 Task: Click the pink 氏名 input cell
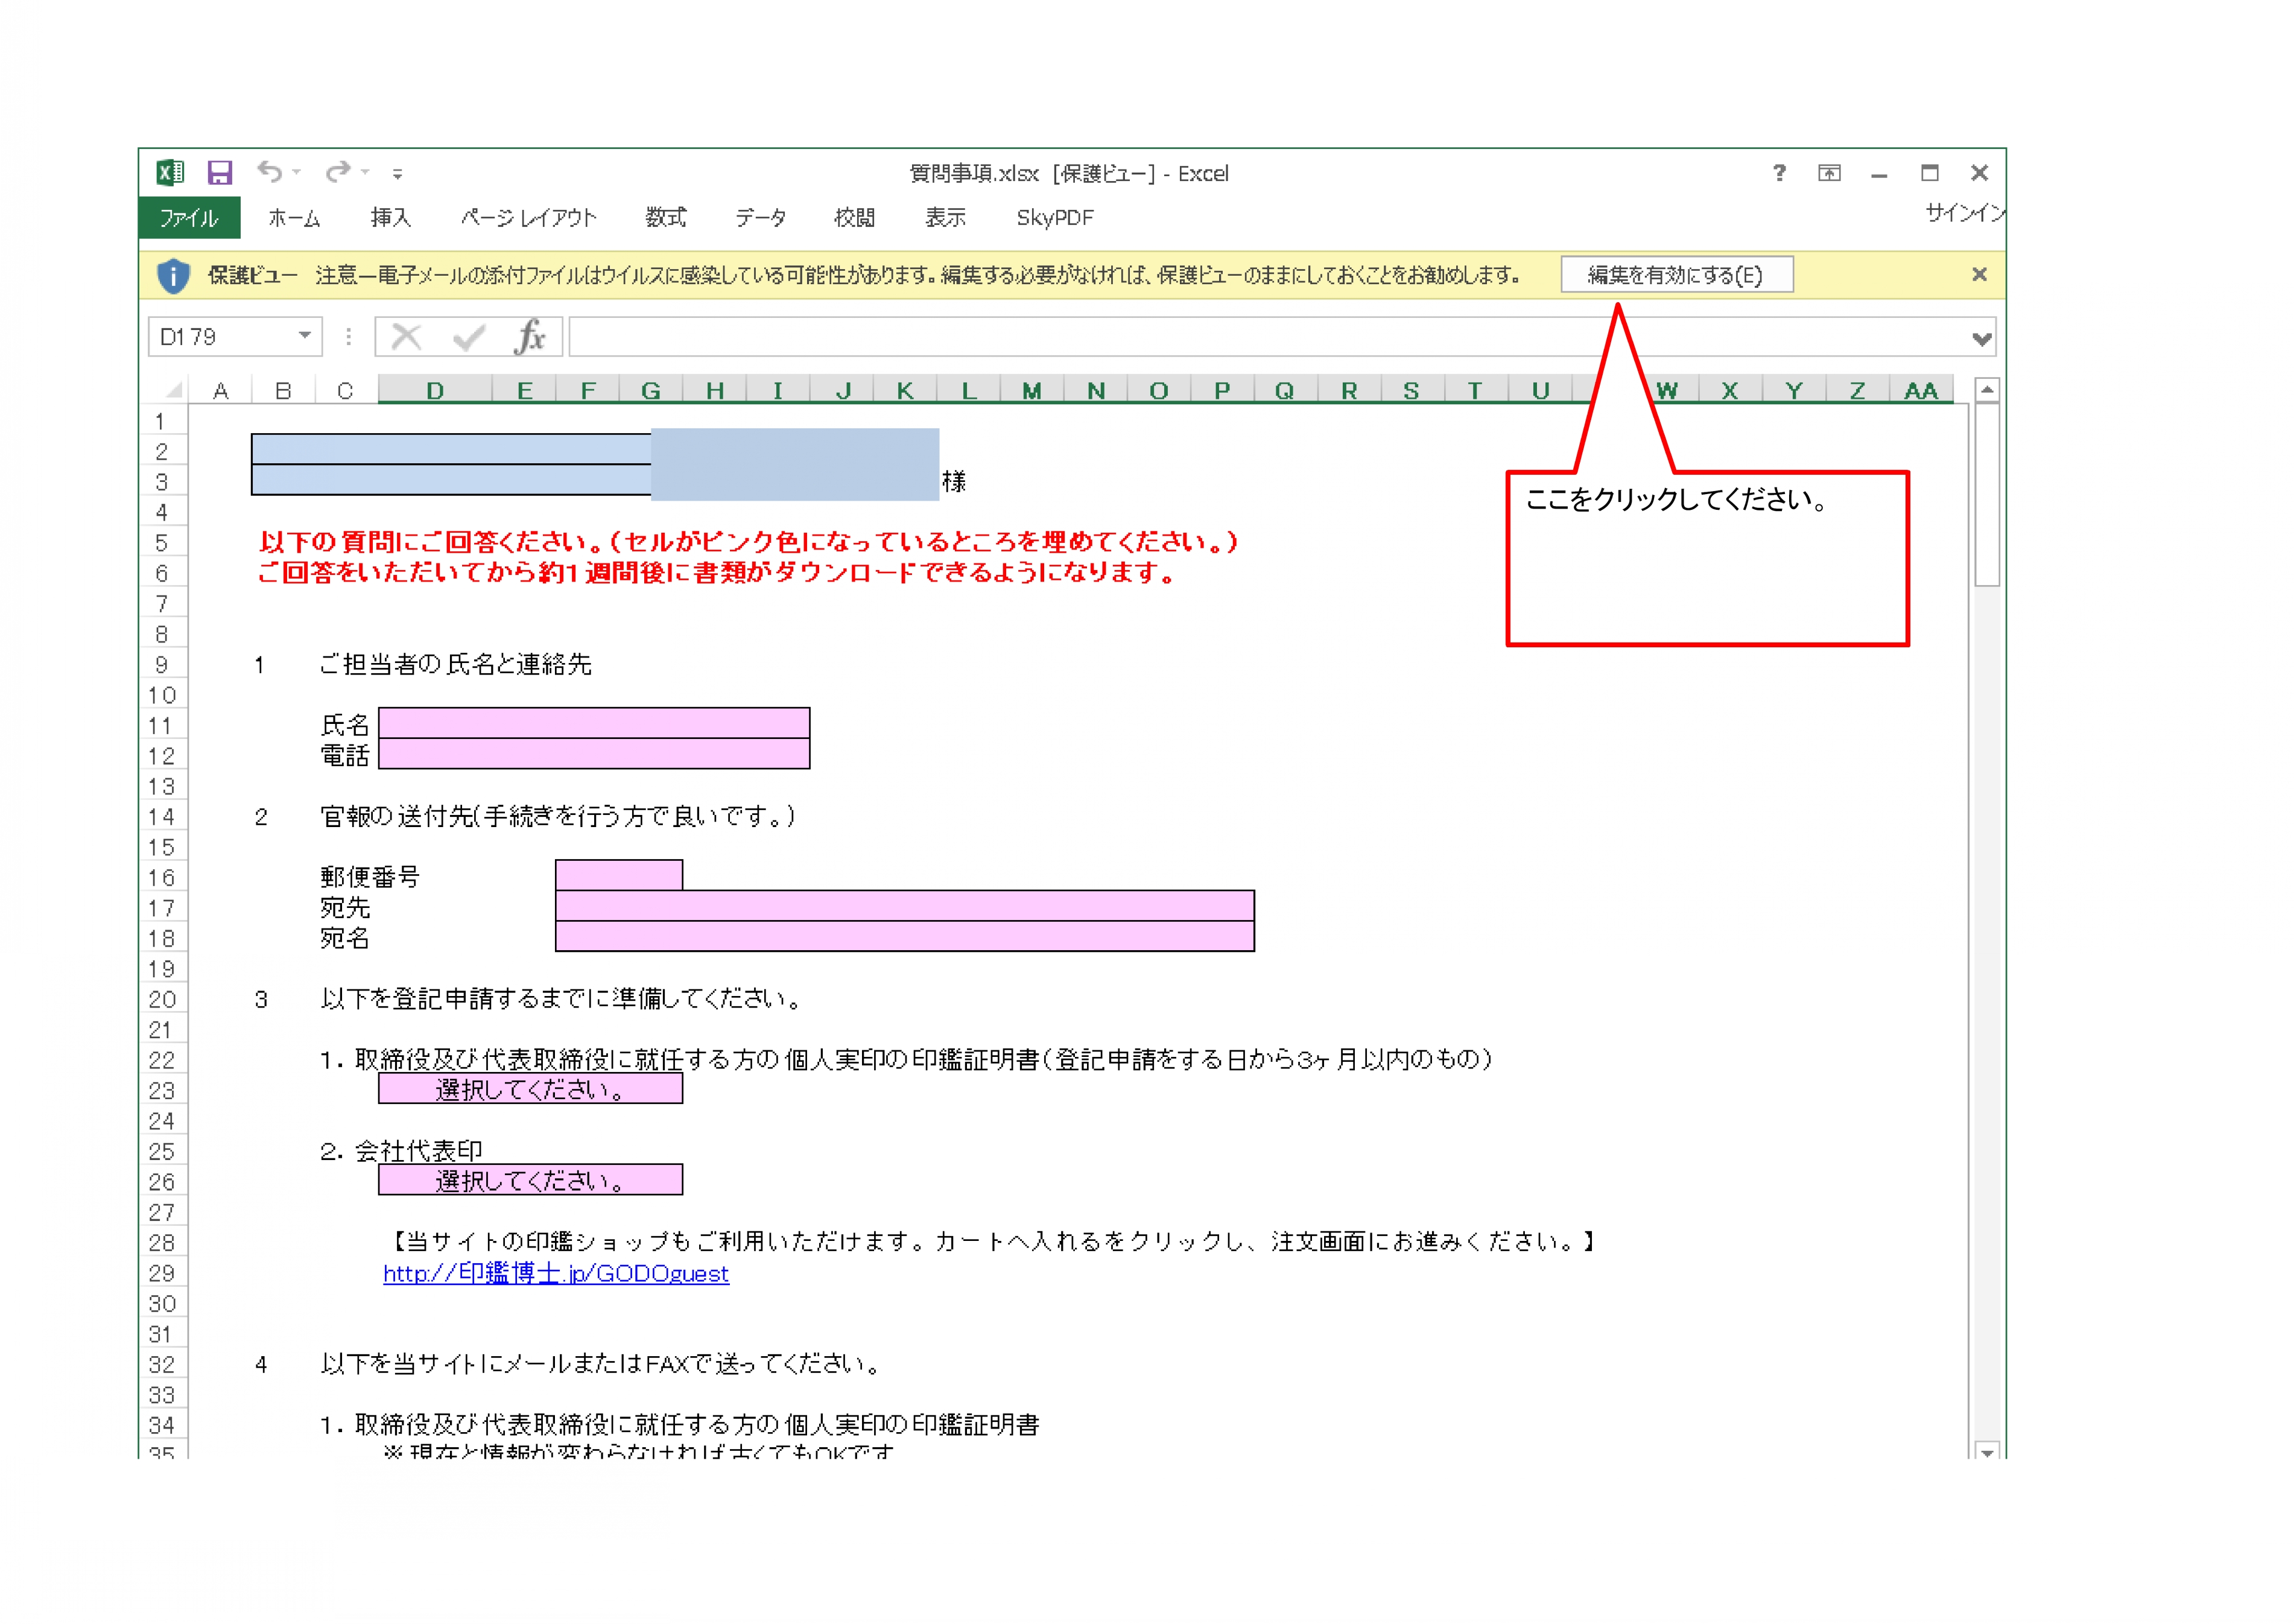594,723
